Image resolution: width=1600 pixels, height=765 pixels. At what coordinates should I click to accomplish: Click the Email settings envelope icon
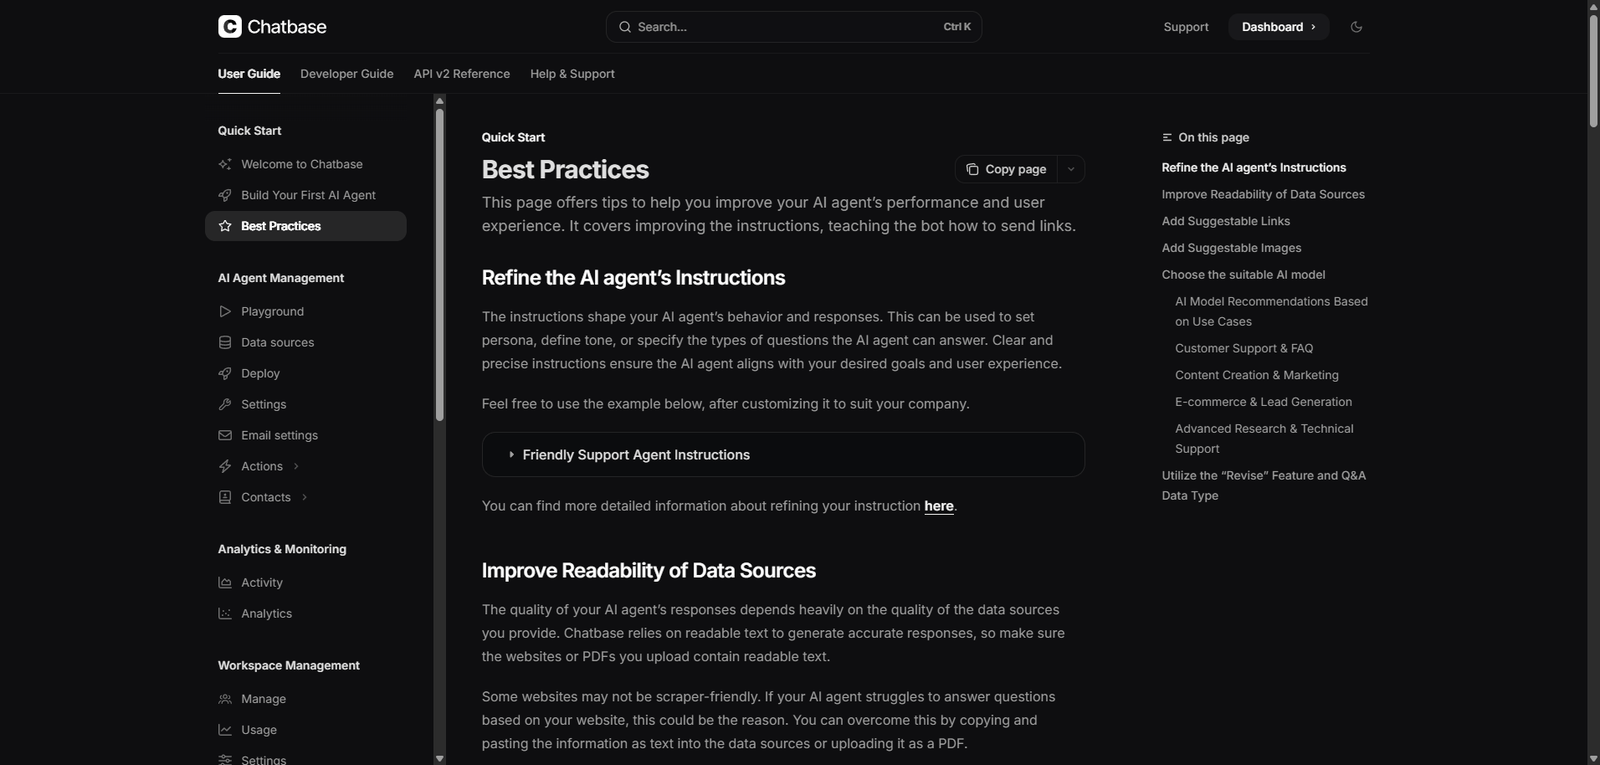(x=225, y=436)
